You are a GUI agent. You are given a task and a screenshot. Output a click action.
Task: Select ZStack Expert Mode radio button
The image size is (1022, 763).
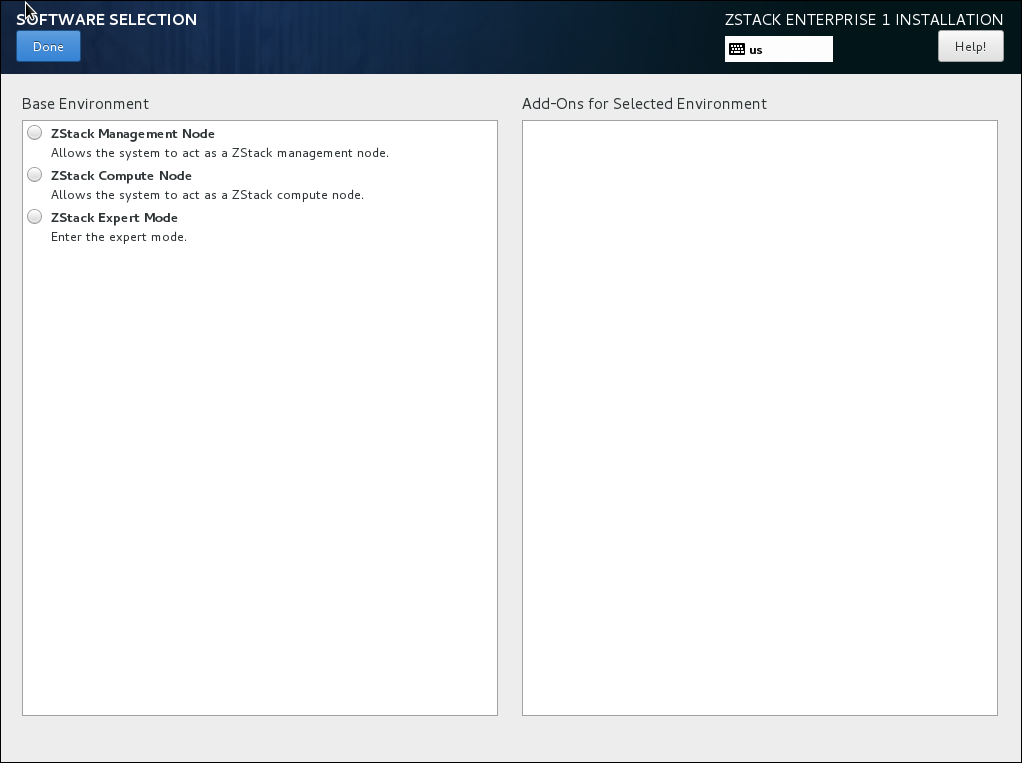click(35, 217)
